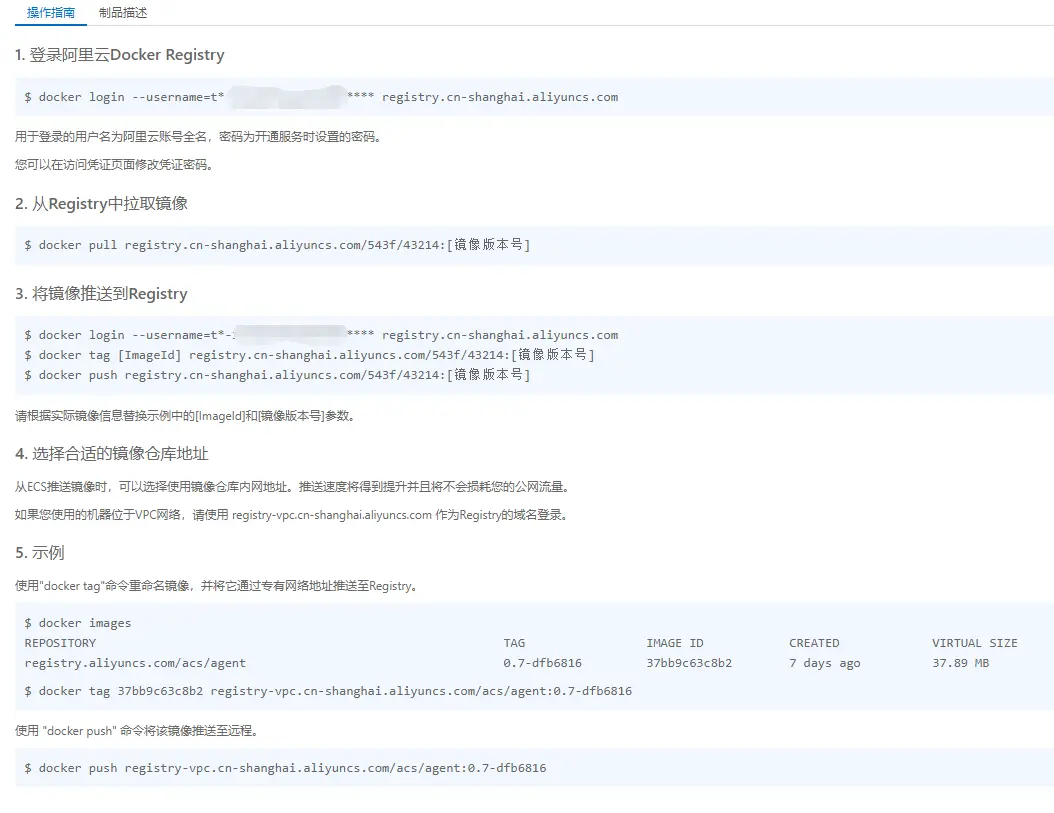Select the docker login line in section 3
1054x813 pixels.
coord(320,335)
